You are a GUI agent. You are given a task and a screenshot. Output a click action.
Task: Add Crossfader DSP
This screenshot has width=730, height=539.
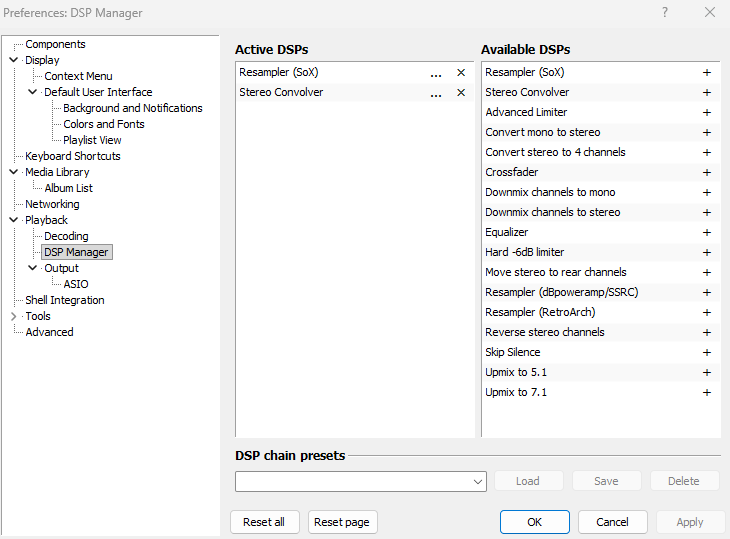point(707,173)
